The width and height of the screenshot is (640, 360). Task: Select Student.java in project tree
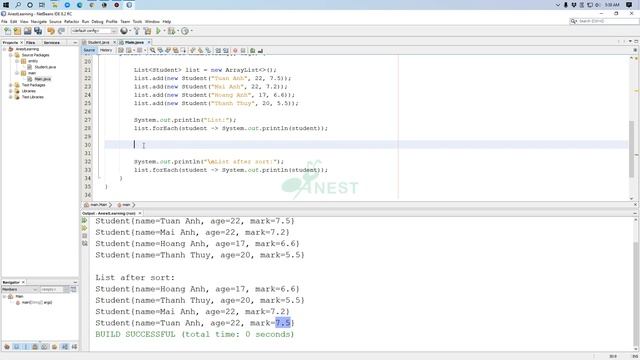pos(45,67)
